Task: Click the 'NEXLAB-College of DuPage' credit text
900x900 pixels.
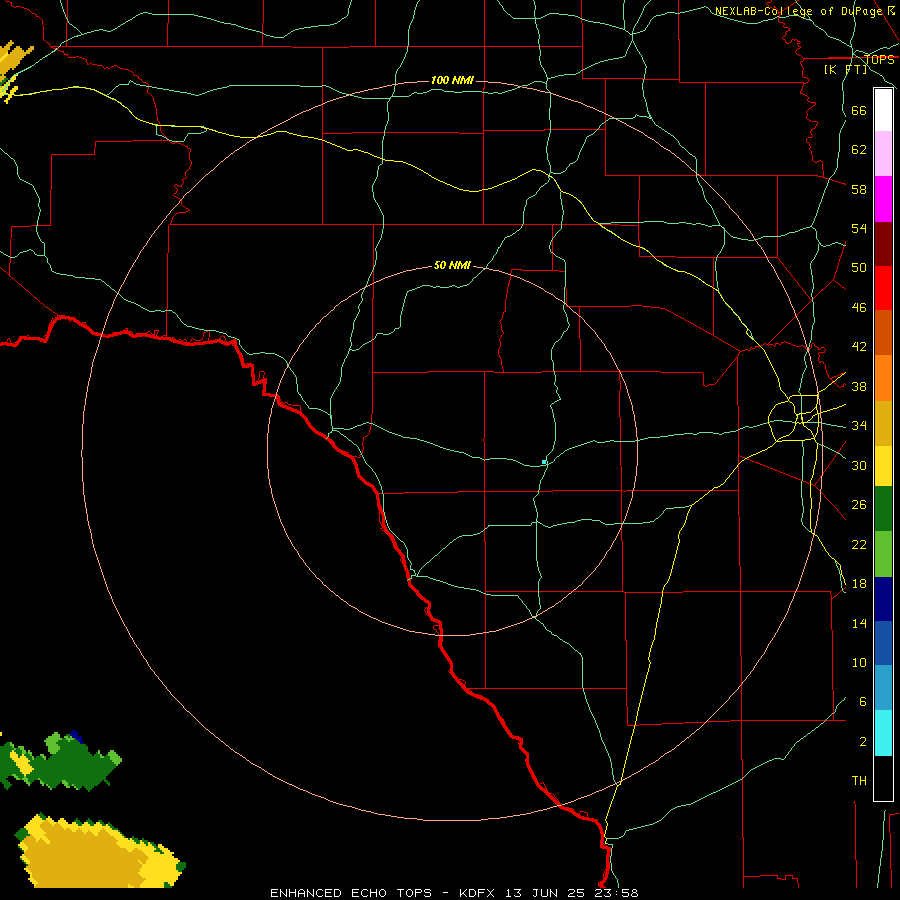Action: pyautogui.click(x=798, y=11)
